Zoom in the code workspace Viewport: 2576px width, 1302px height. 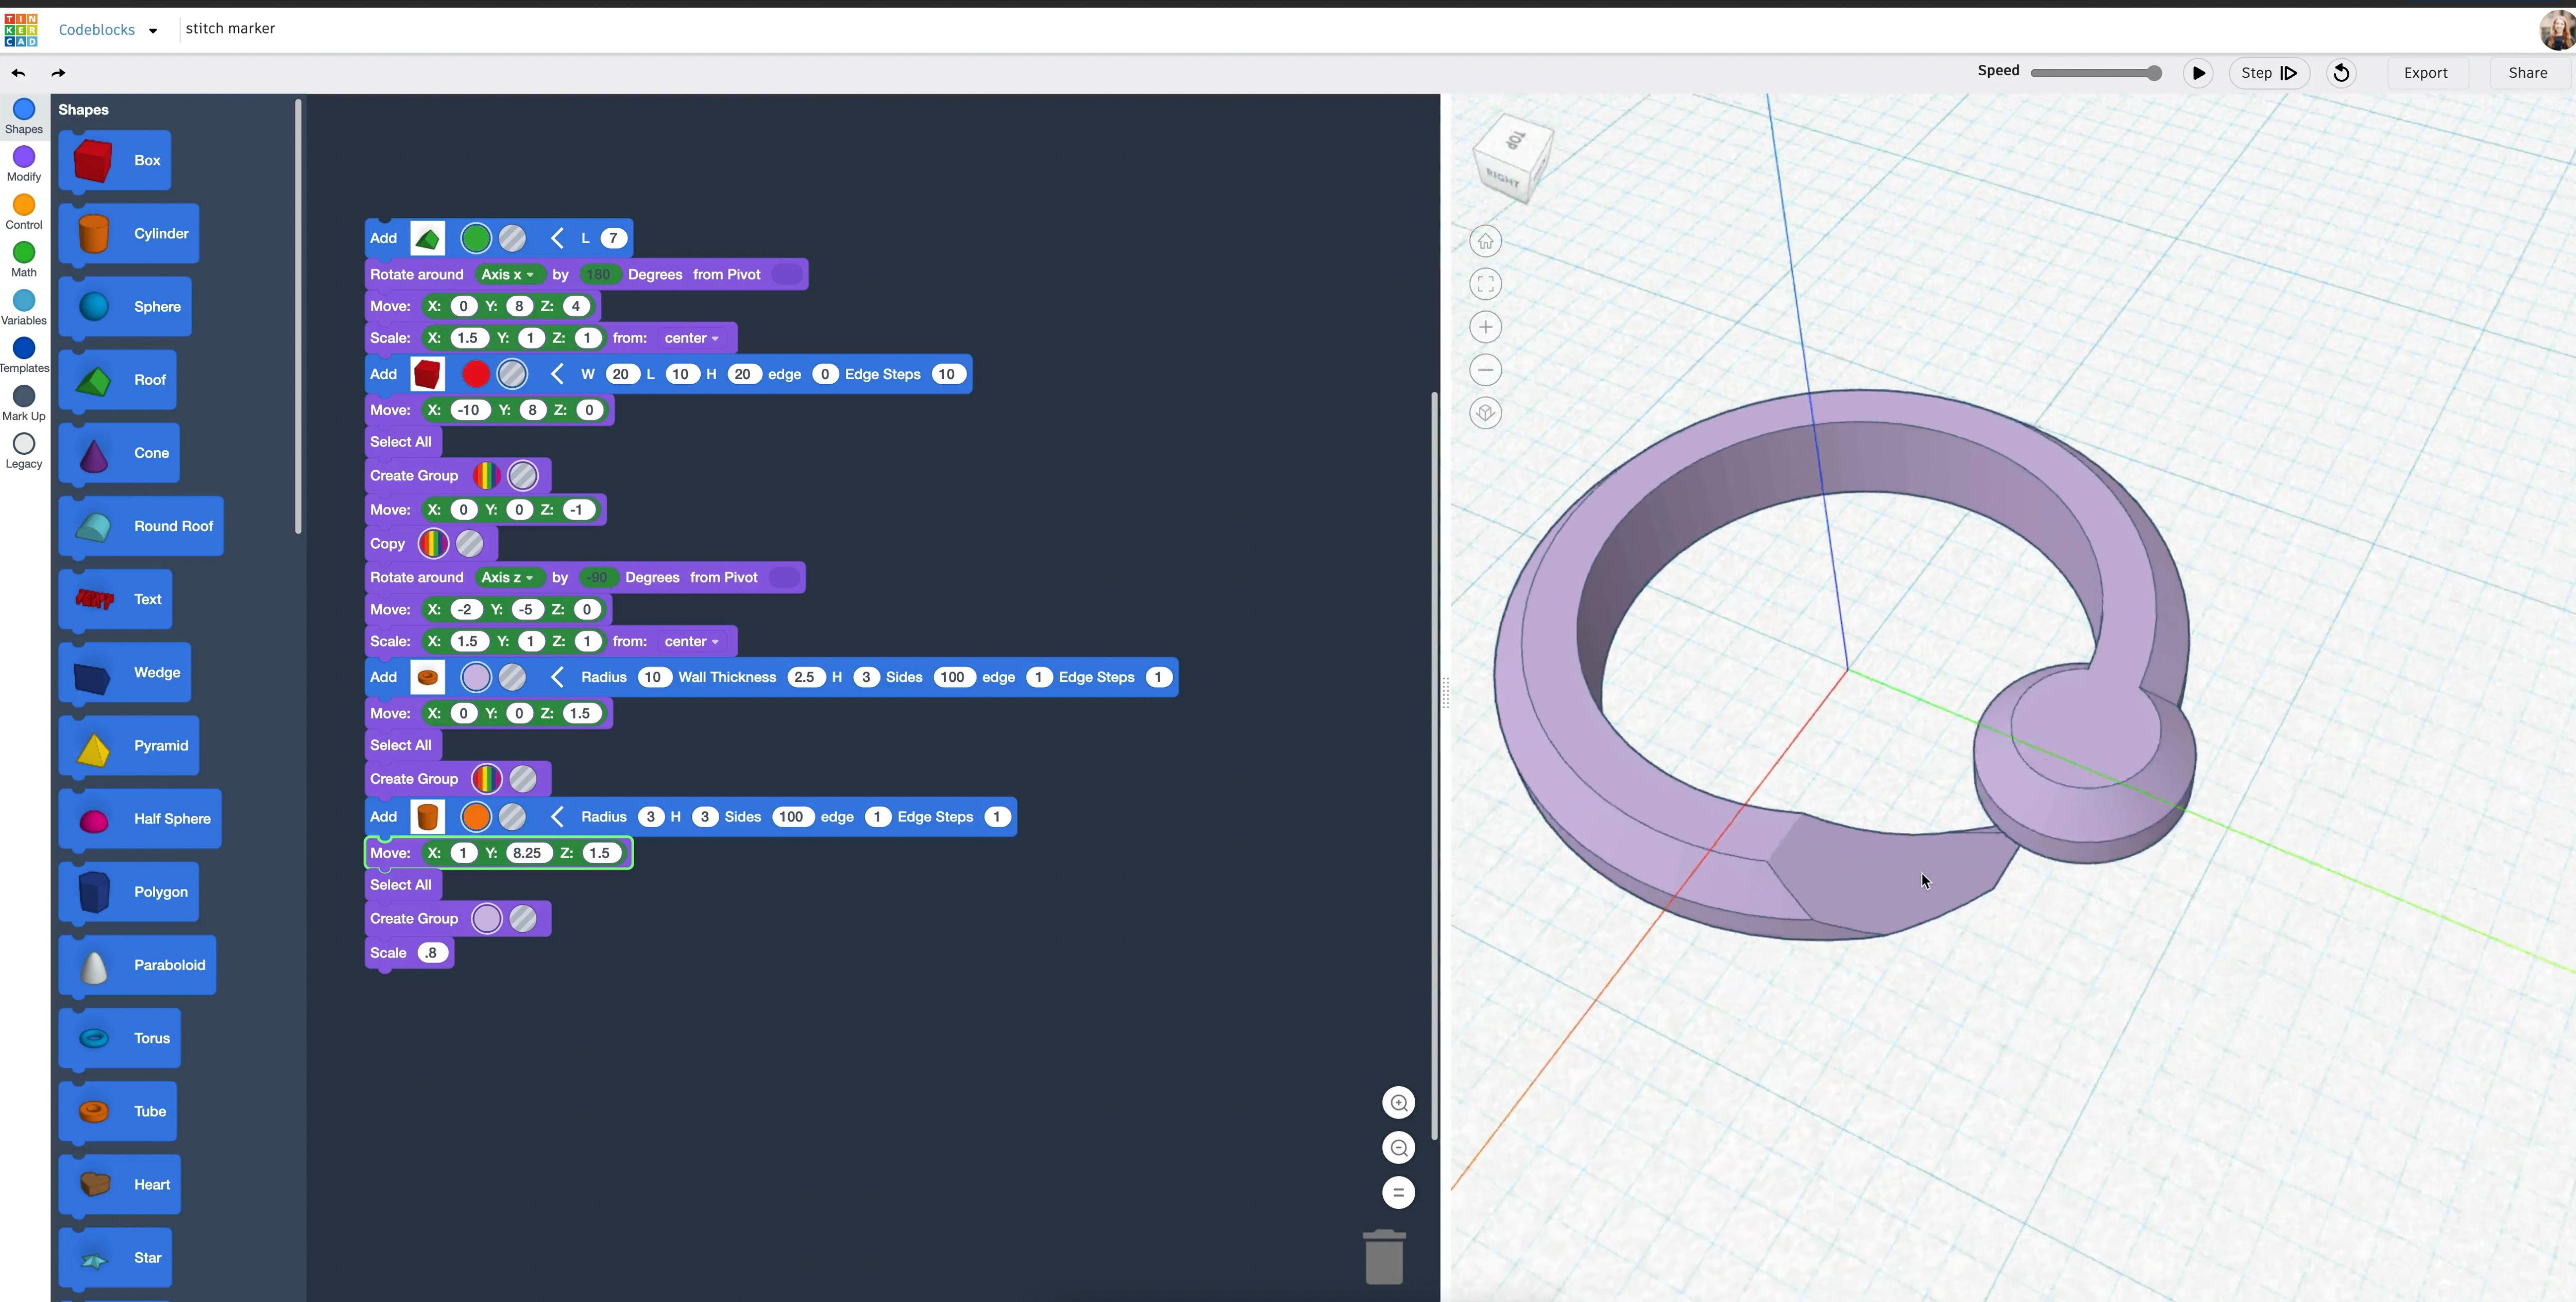(x=1398, y=1103)
